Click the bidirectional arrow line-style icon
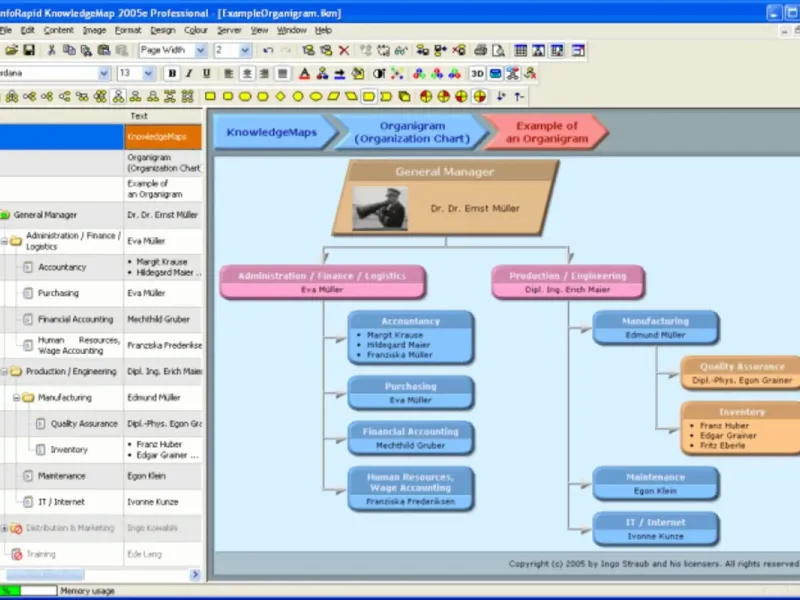This screenshot has width=800, height=600. (x=340, y=73)
